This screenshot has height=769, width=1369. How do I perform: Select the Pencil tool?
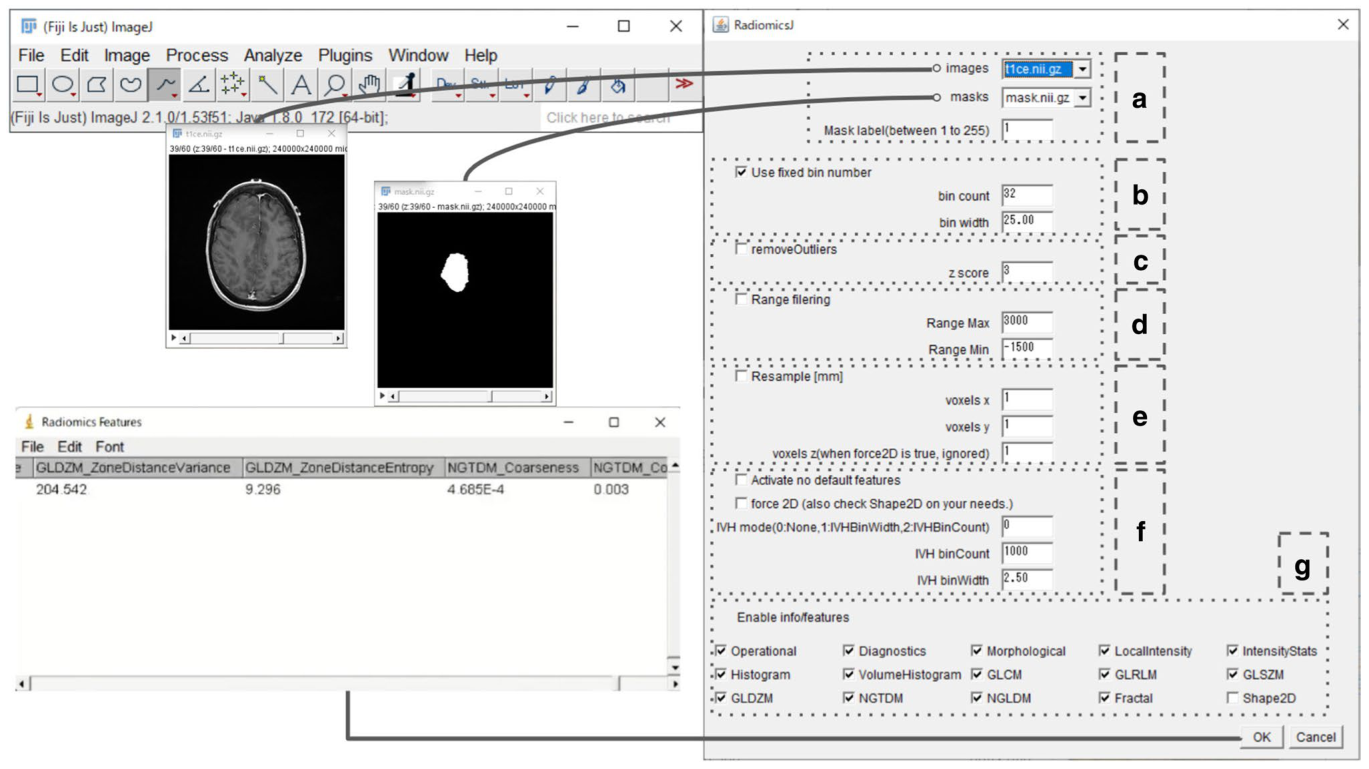point(549,85)
